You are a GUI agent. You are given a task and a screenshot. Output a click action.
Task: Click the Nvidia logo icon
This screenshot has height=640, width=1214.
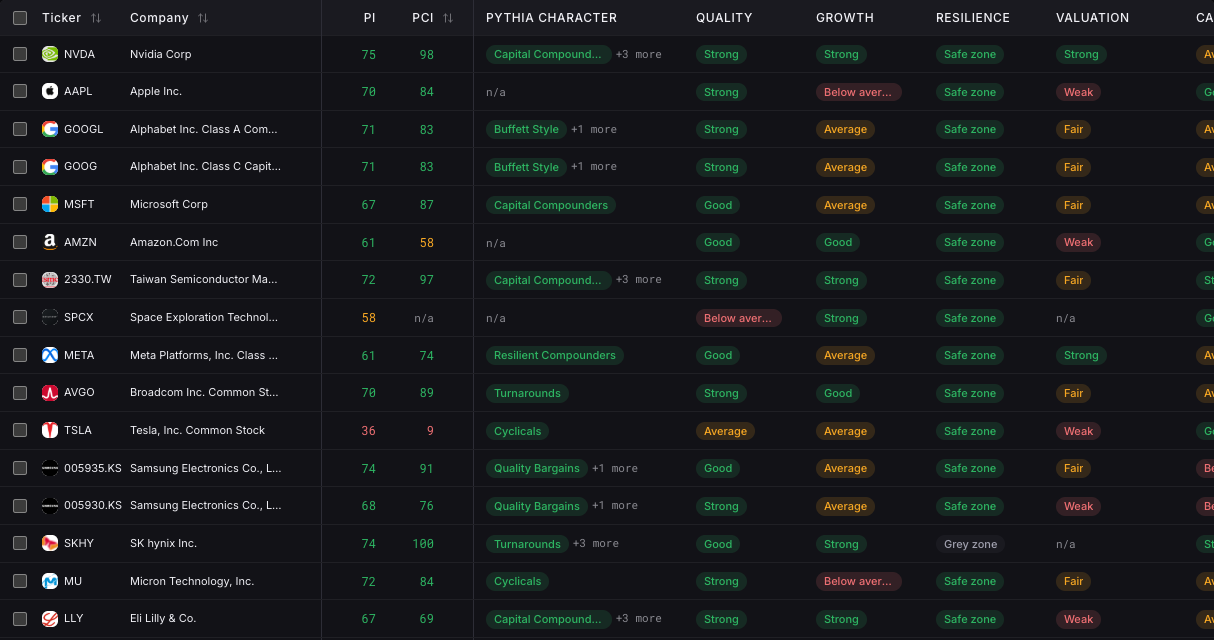[x=50, y=54]
